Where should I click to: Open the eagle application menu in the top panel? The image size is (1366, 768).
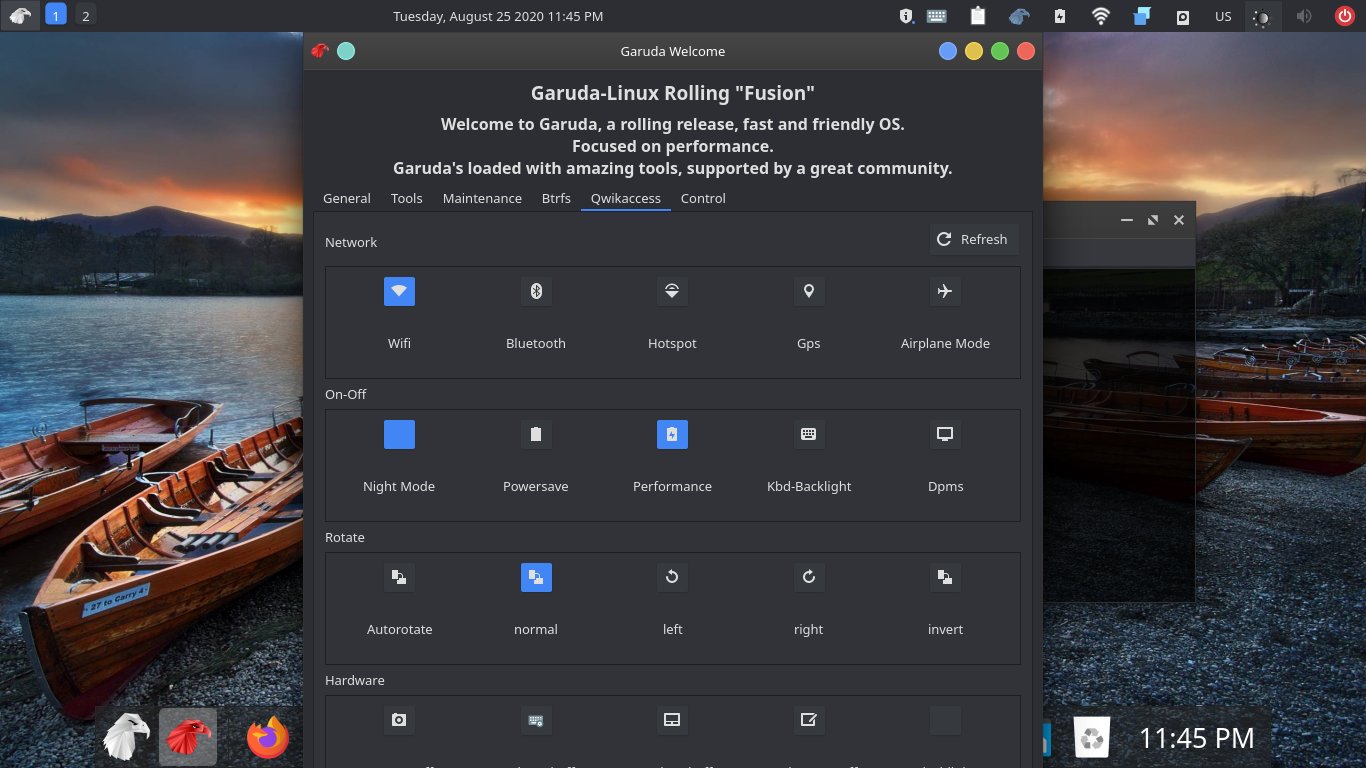coord(20,16)
